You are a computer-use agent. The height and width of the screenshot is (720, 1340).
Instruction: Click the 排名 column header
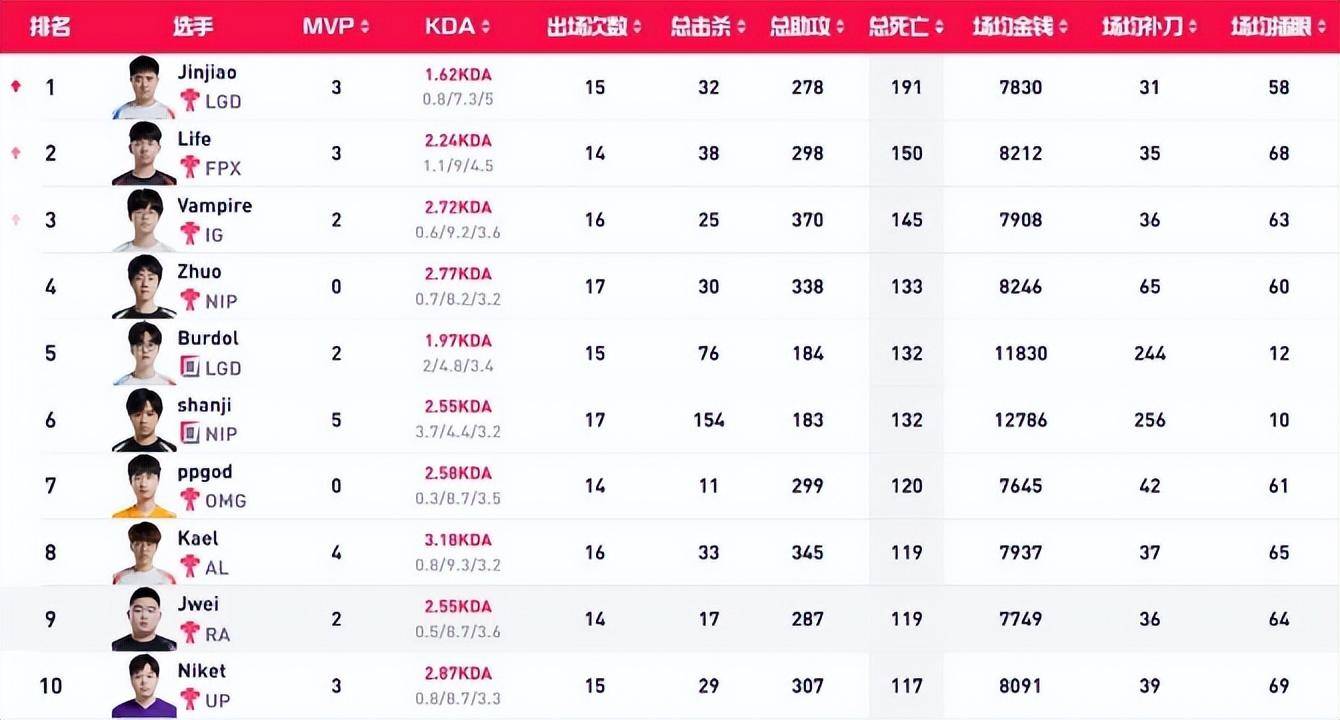tap(50, 27)
